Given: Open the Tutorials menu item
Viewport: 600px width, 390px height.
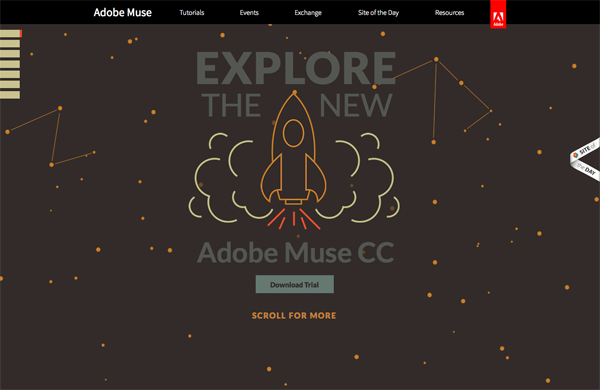Looking at the screenshot, I should coord(192,13).
